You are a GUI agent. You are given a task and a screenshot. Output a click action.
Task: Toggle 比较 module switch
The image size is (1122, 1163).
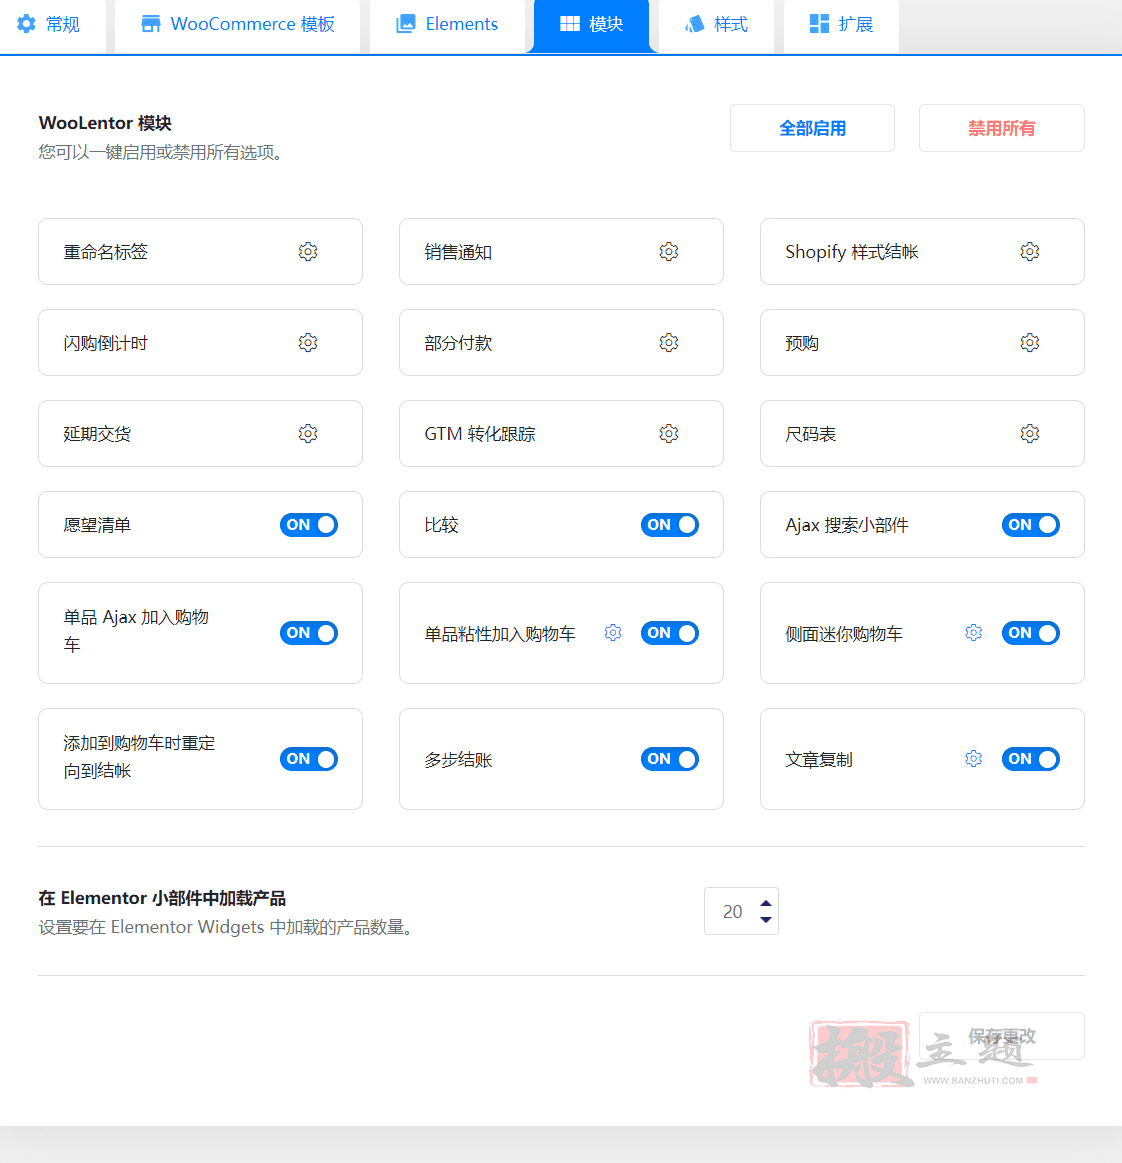(670, 525)
